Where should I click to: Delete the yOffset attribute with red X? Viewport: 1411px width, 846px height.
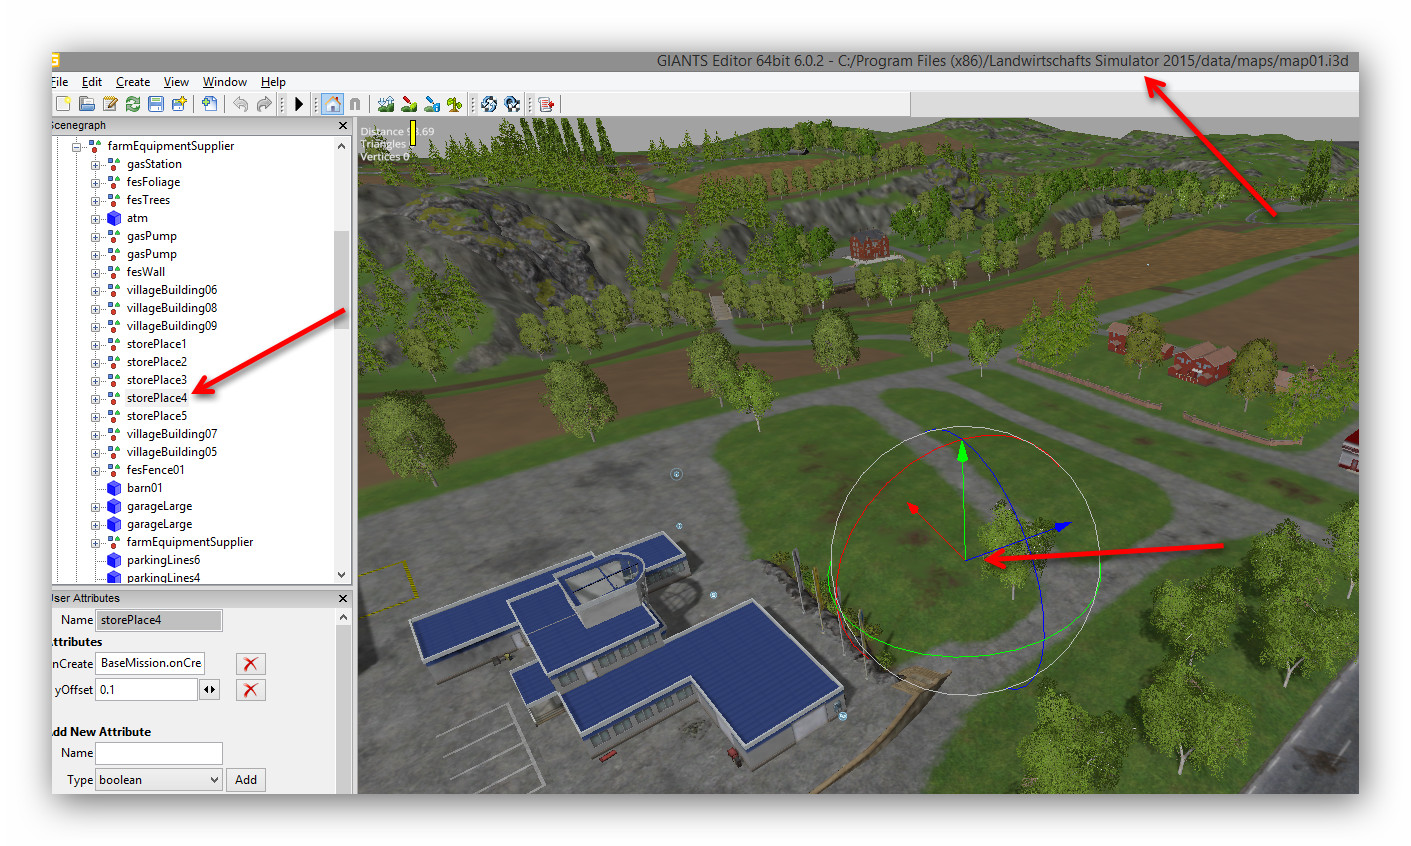(x=250, y=690)
